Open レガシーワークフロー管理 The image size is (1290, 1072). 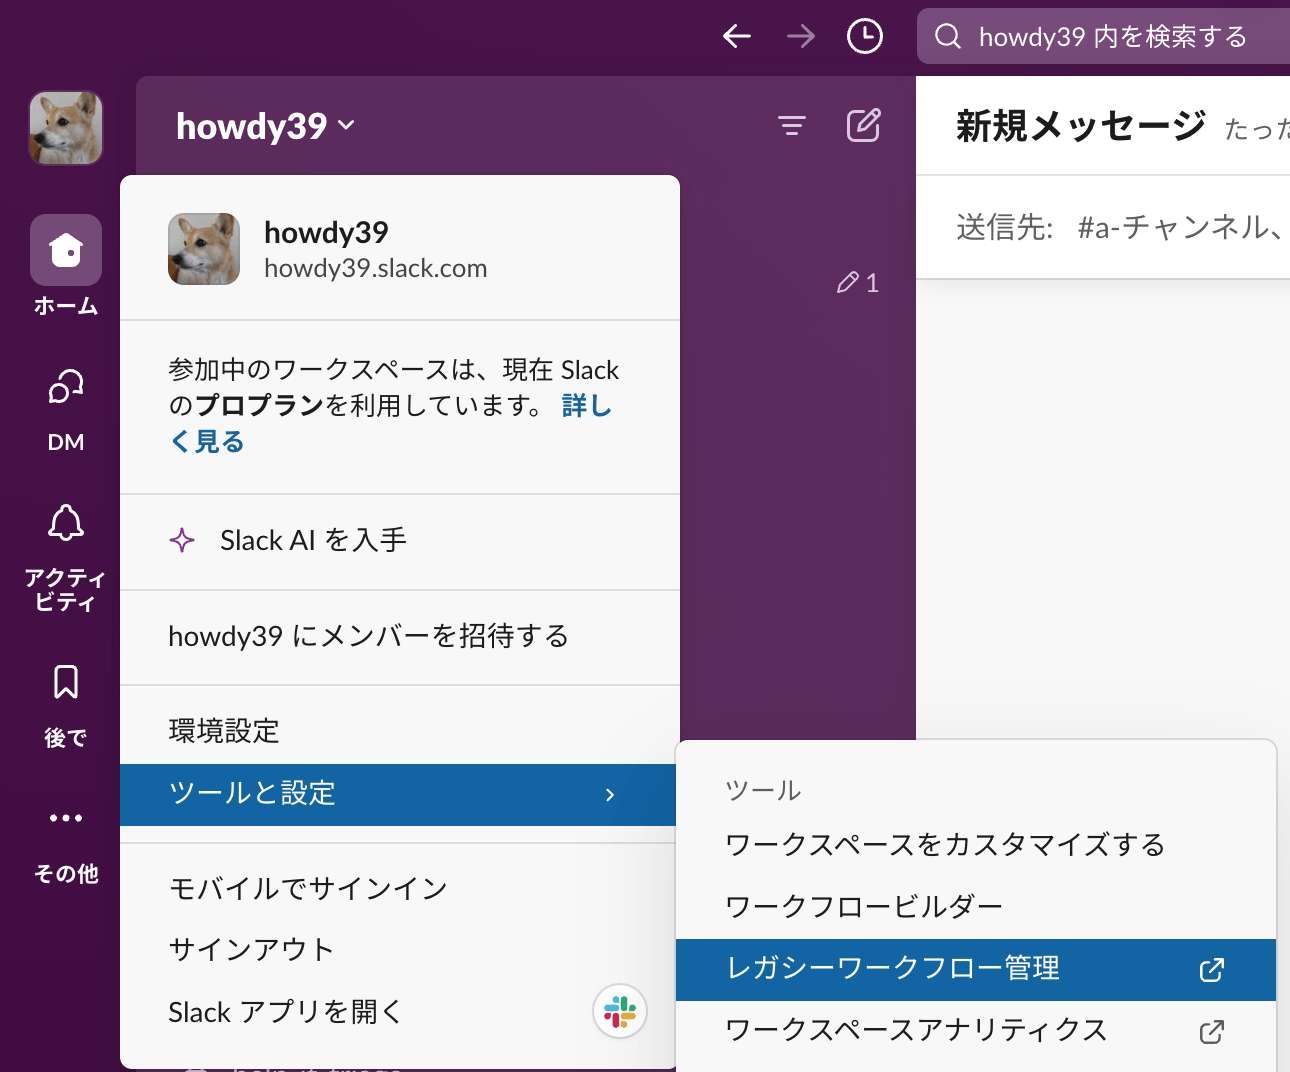pos(976,970)
